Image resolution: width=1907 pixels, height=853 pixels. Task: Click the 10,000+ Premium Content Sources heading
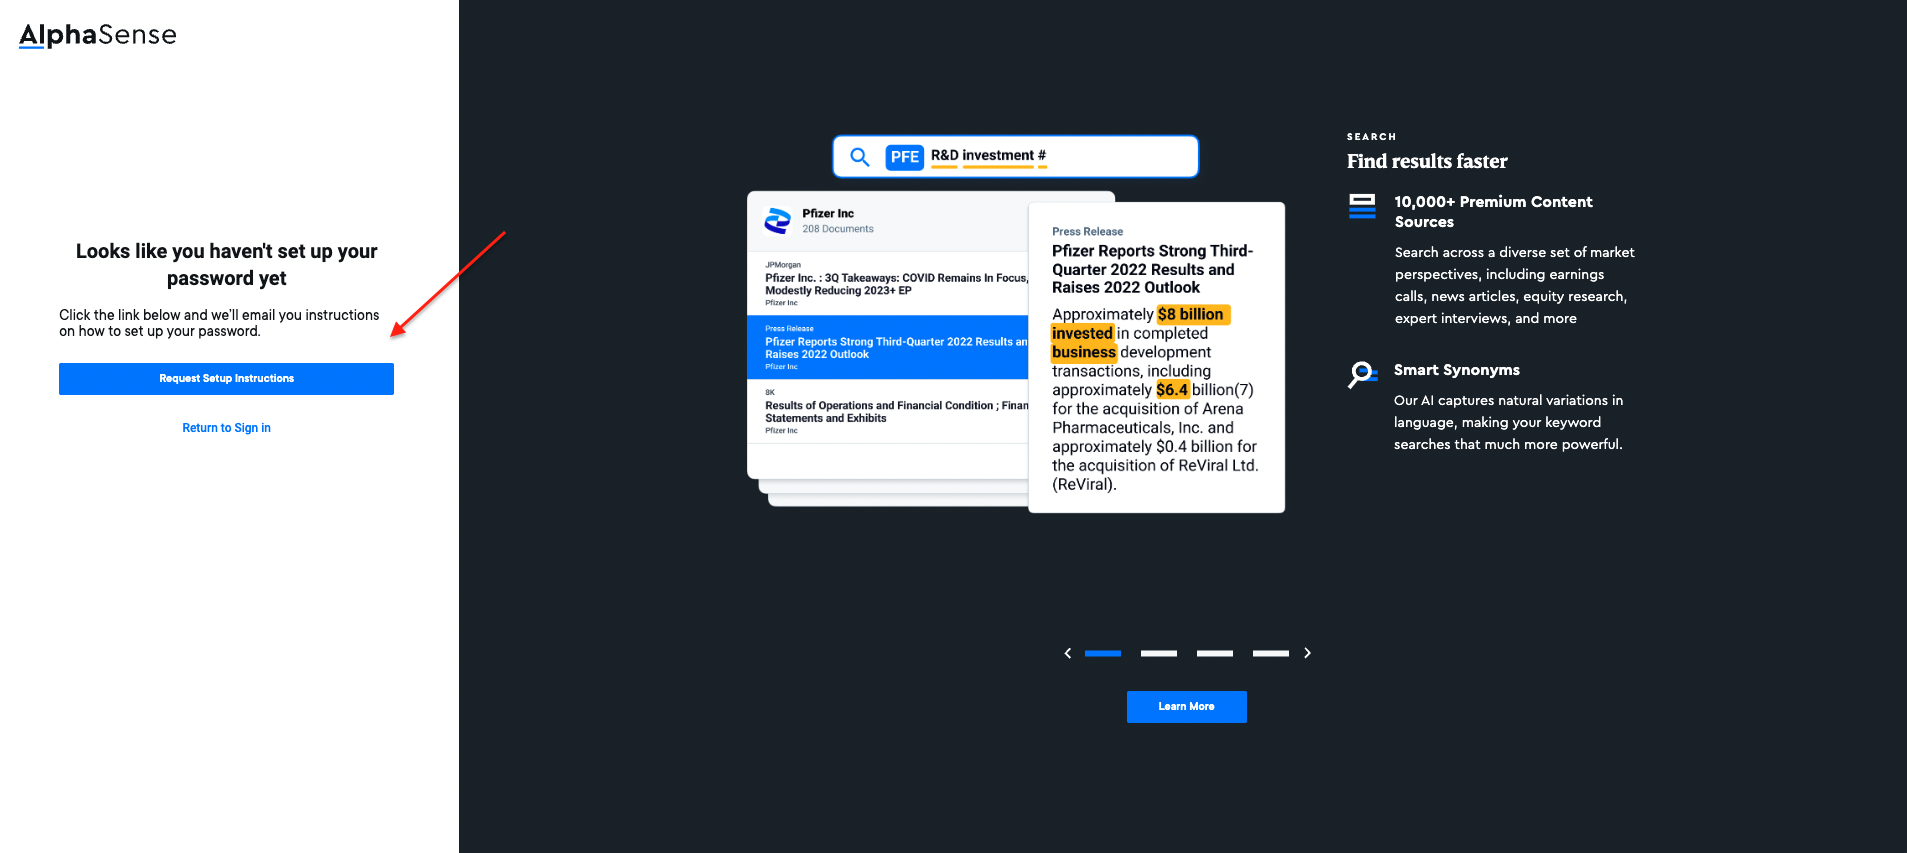(x=1493, y=212)
